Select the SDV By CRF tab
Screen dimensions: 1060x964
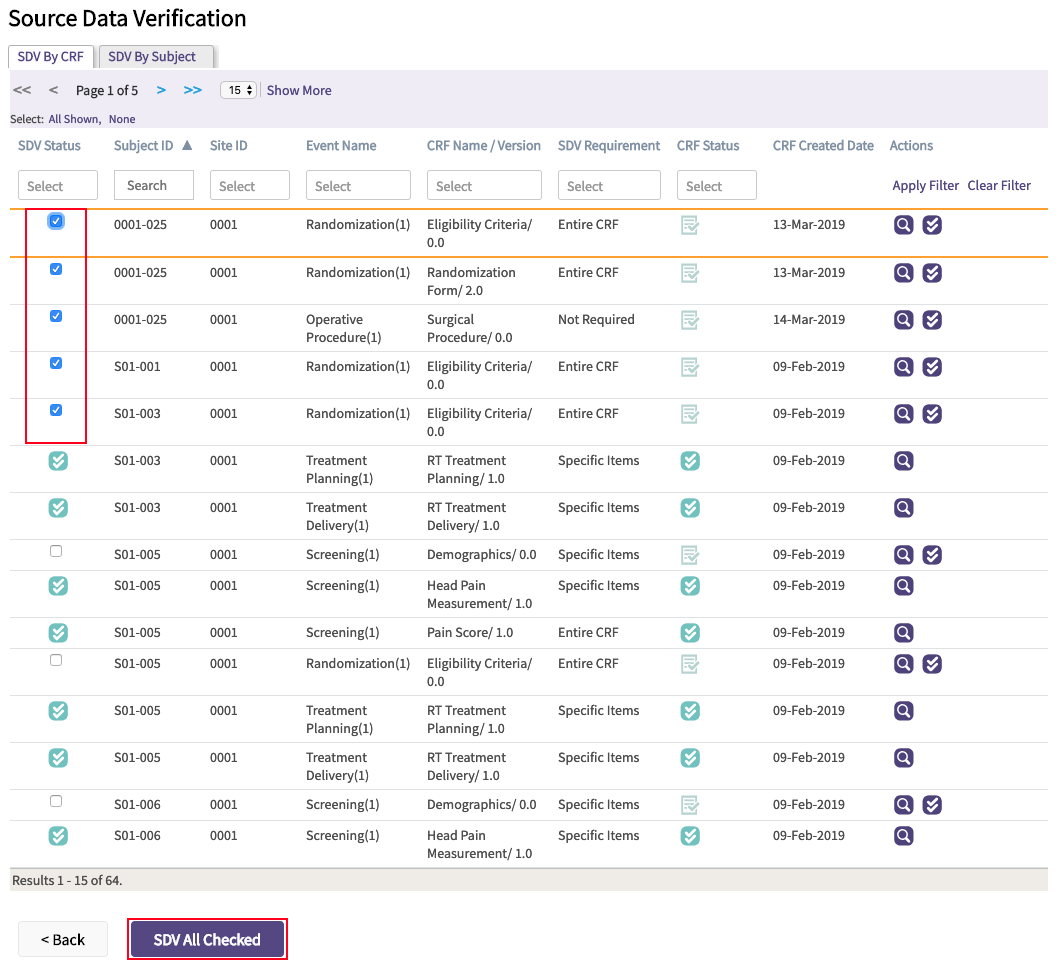(51, 57)
